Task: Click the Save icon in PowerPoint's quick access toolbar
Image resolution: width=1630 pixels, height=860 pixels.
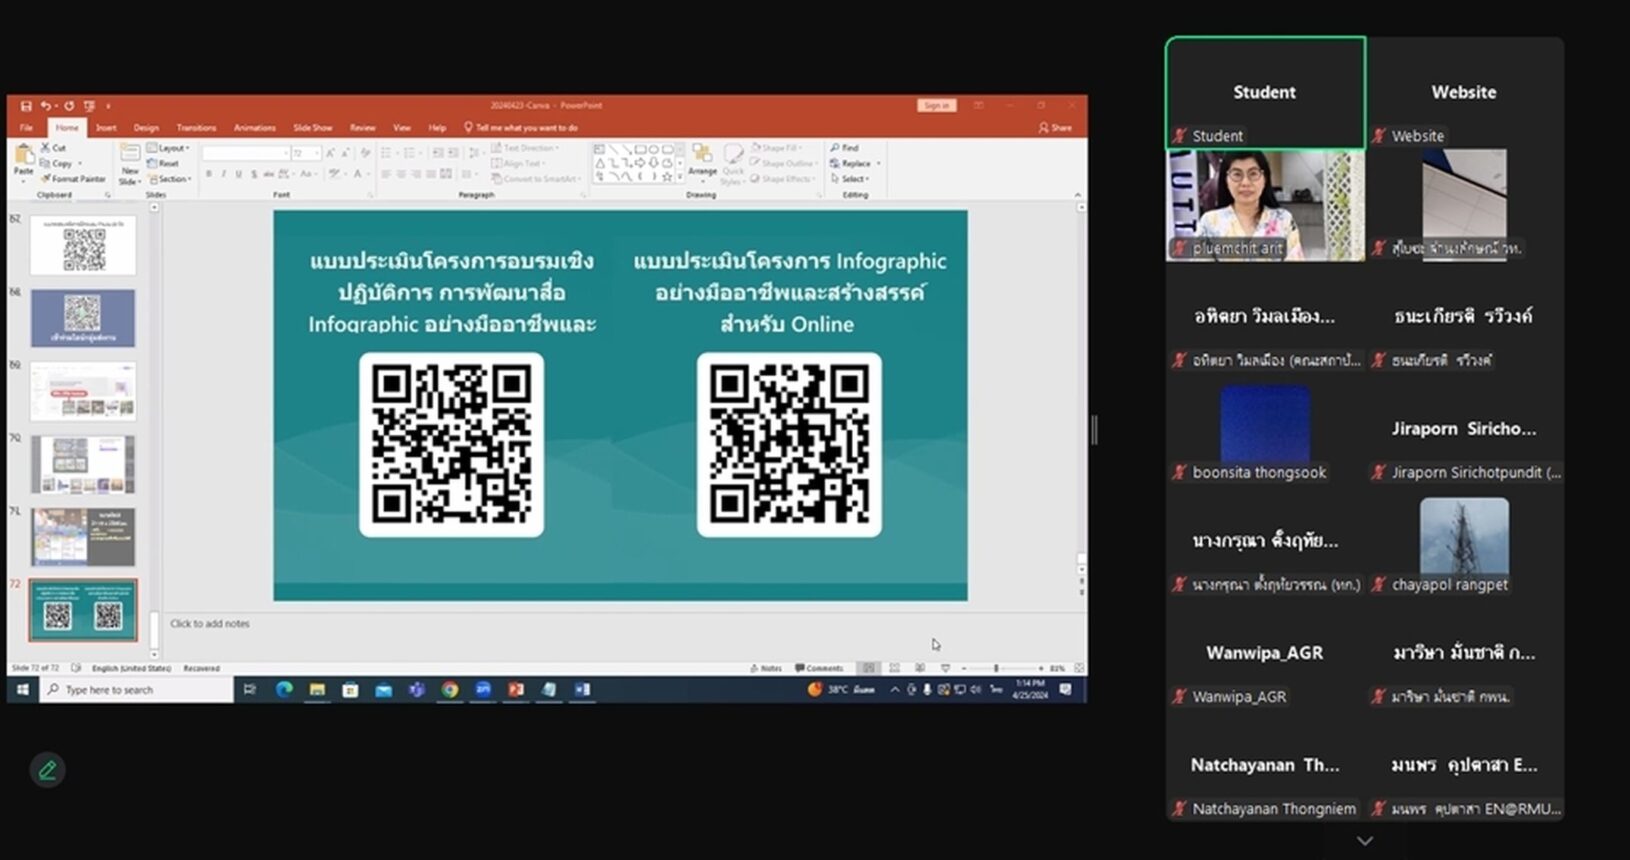Action: [x=26, y=105]
